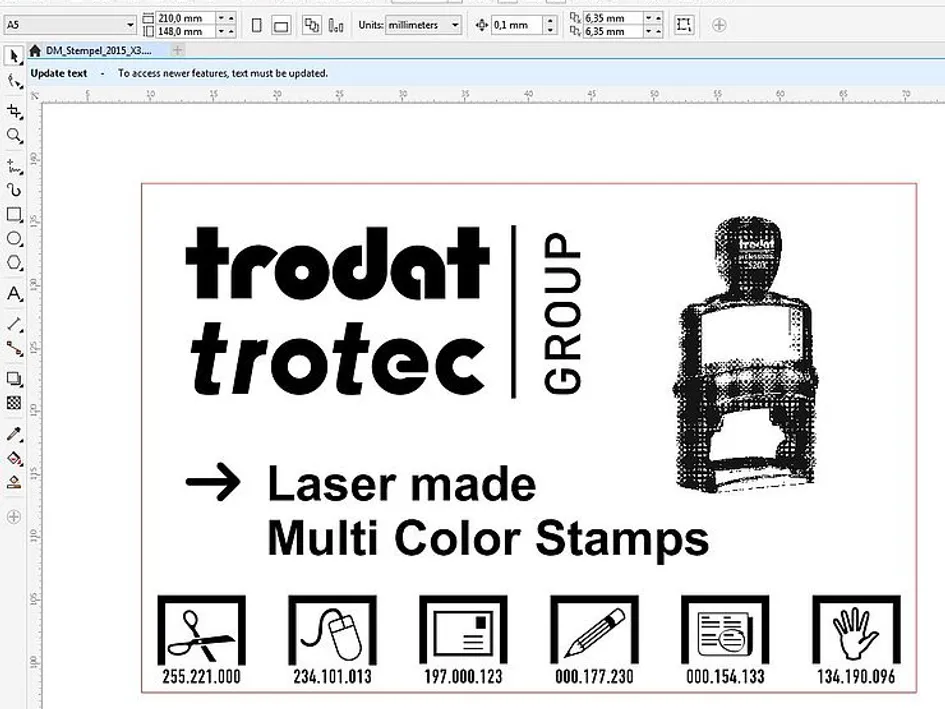Select the Connector tool
945x709 pixels.
coord(13,348)
